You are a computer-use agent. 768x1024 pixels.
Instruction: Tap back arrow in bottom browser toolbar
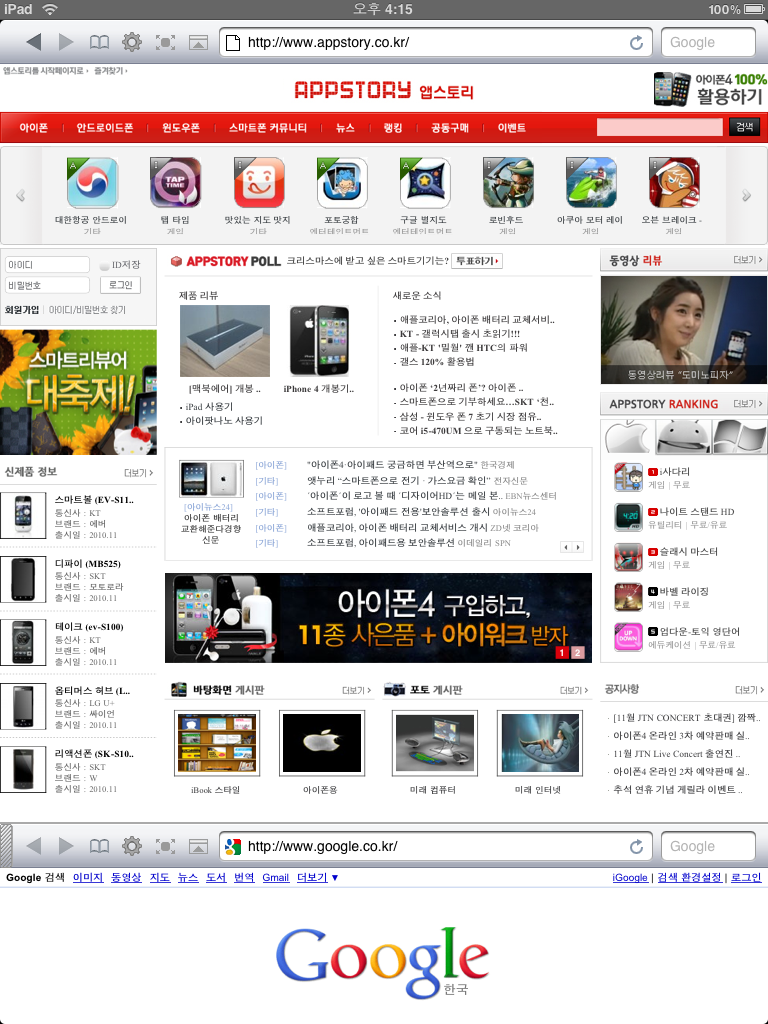[x=34, y=846]
